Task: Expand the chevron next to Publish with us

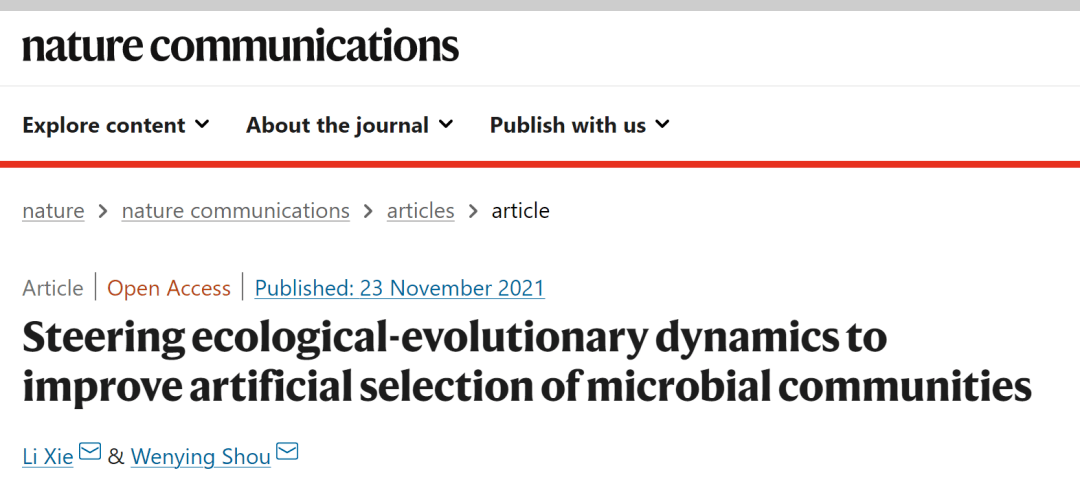Action: pos(662,125)
